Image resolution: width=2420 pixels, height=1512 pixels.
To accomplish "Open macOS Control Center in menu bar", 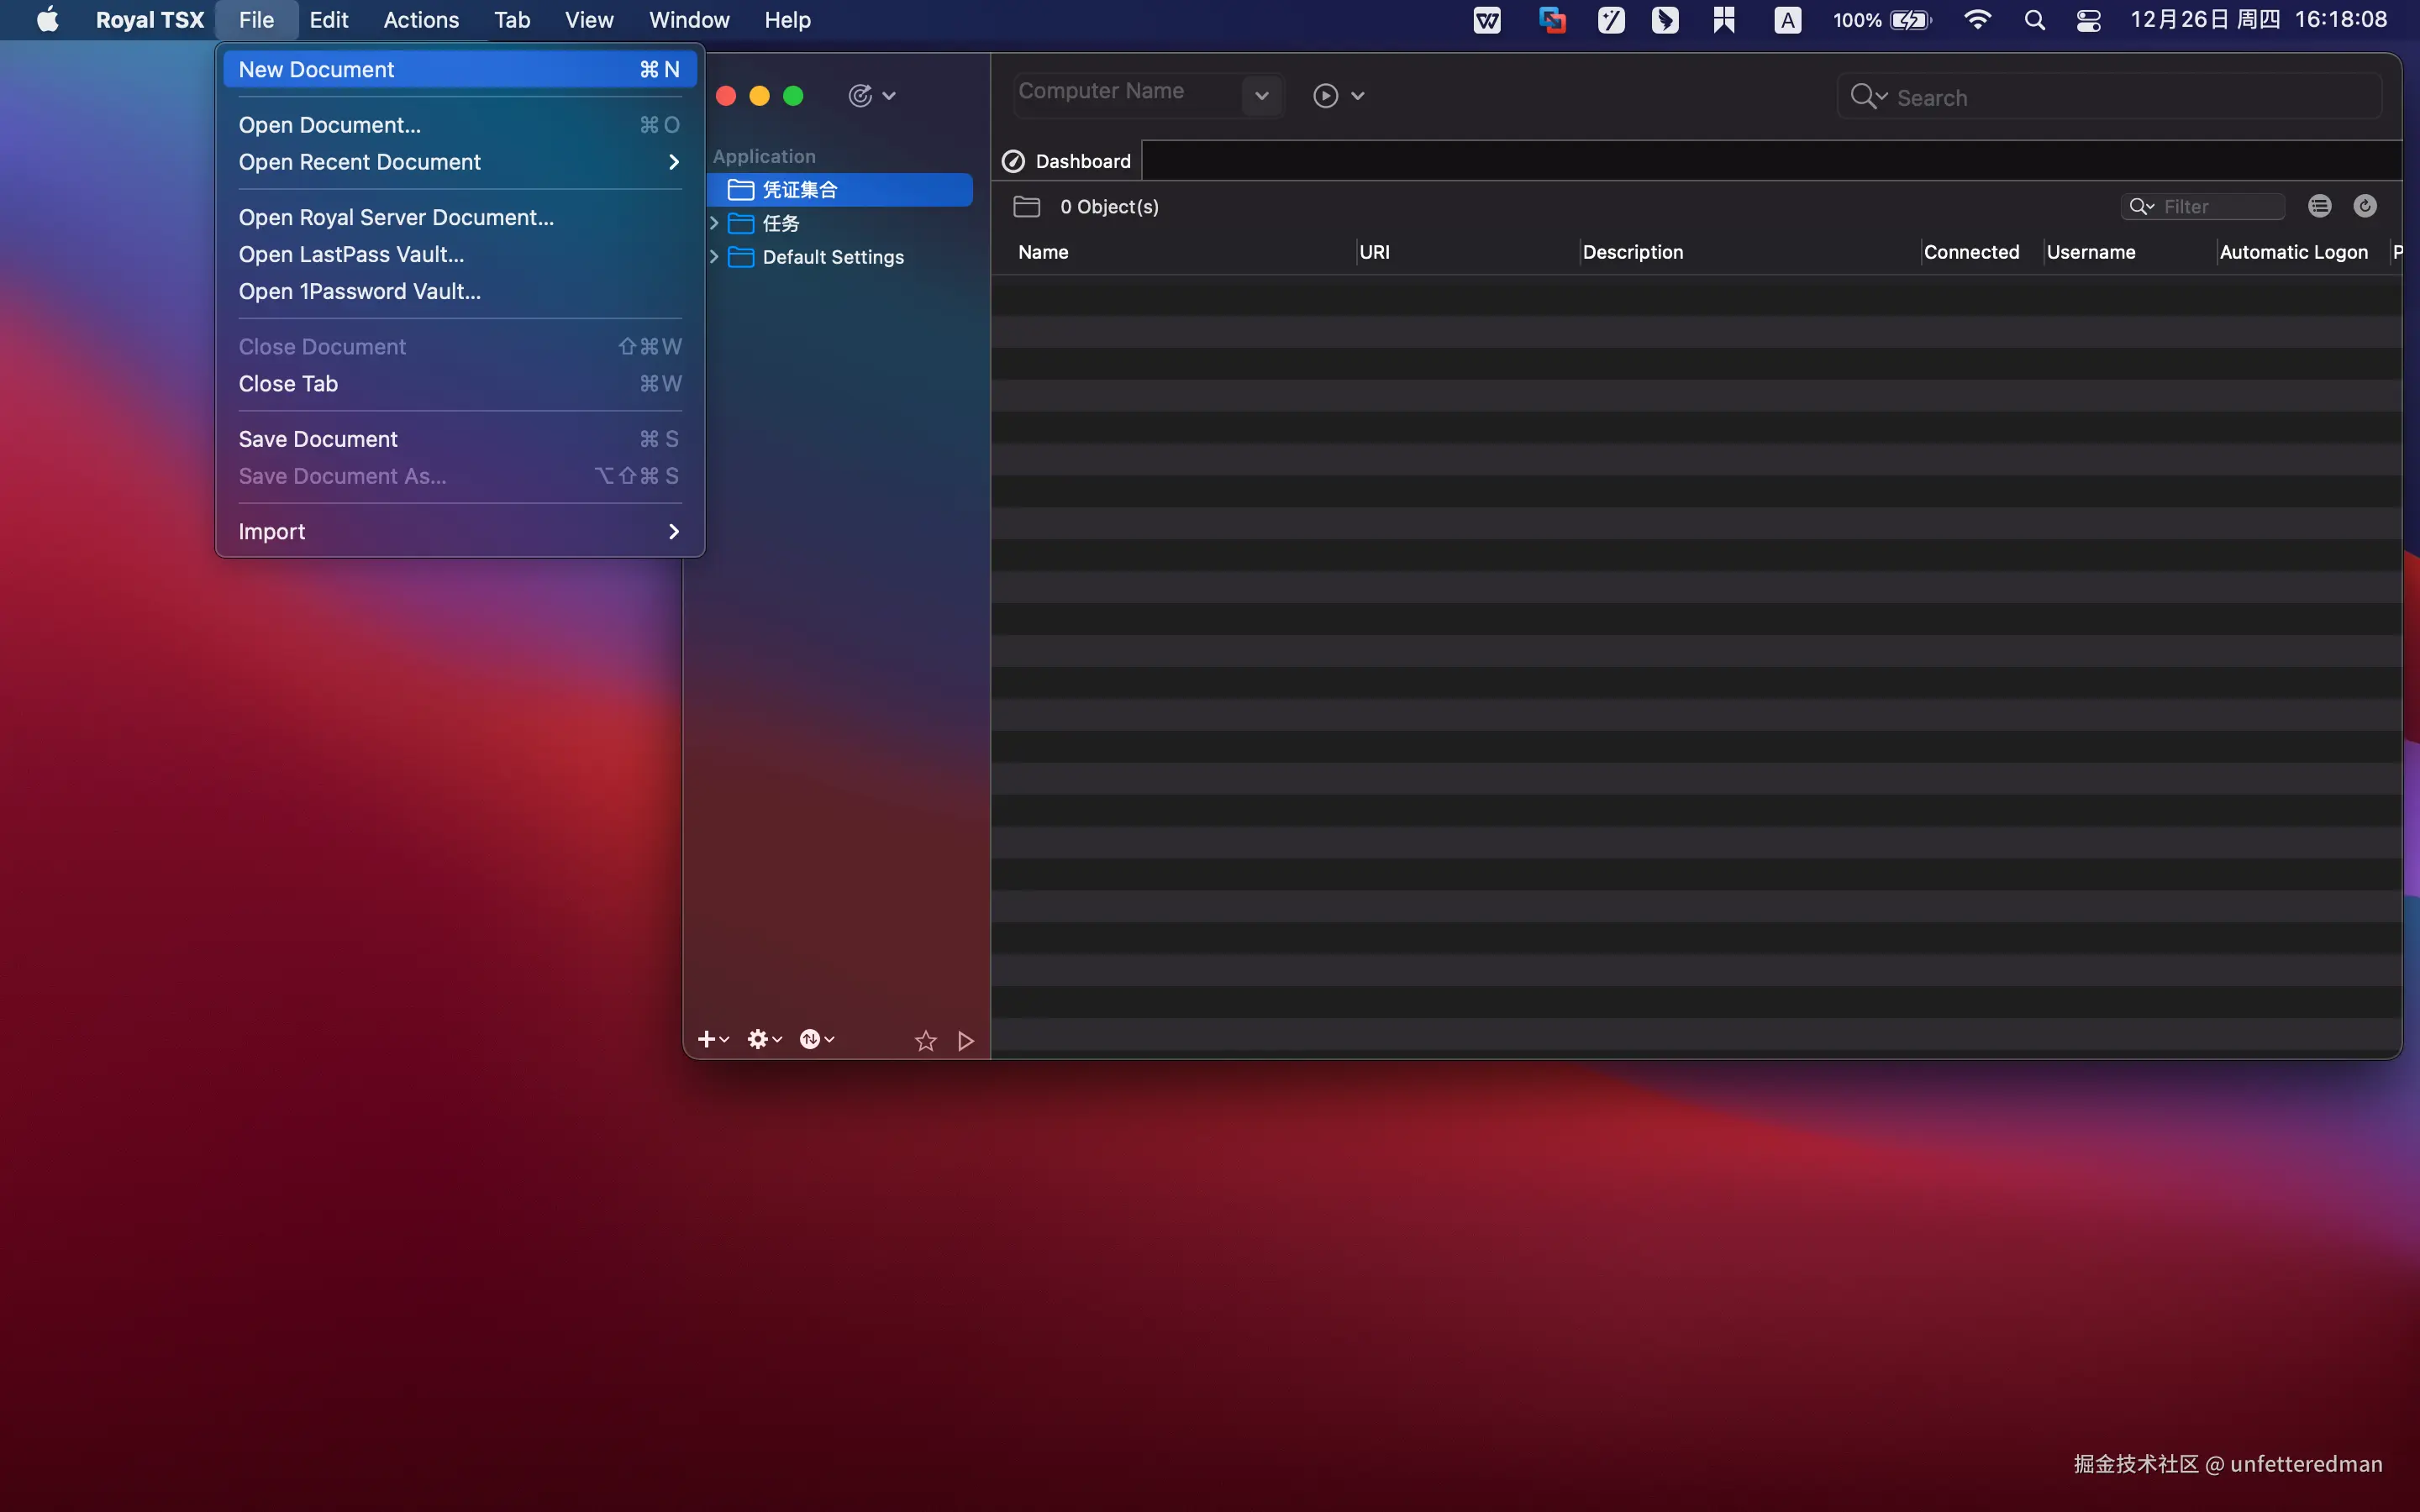I will tap(2088, 20).
